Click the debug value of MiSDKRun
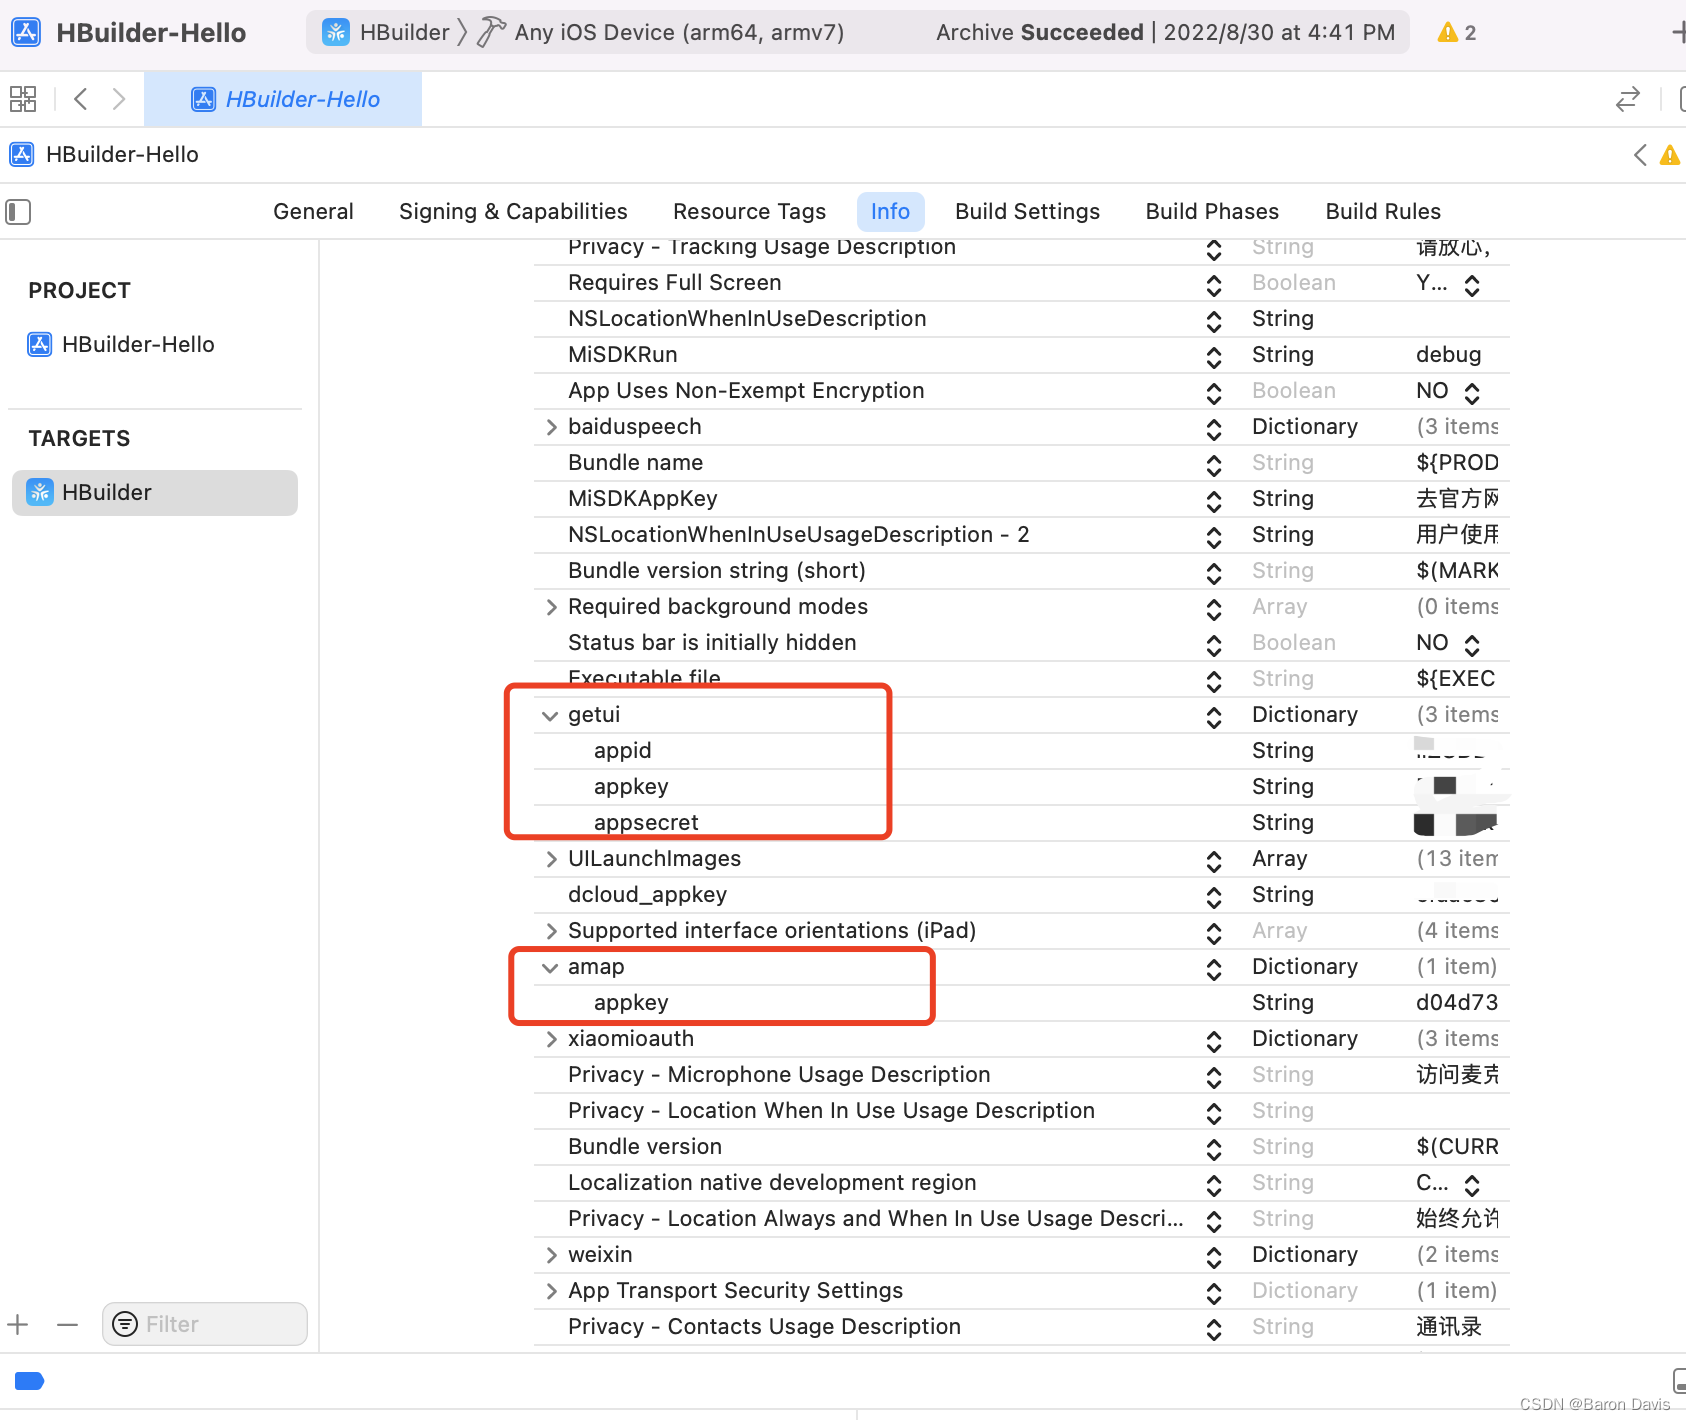1686x1420 pixels. tap(1448, 355)
